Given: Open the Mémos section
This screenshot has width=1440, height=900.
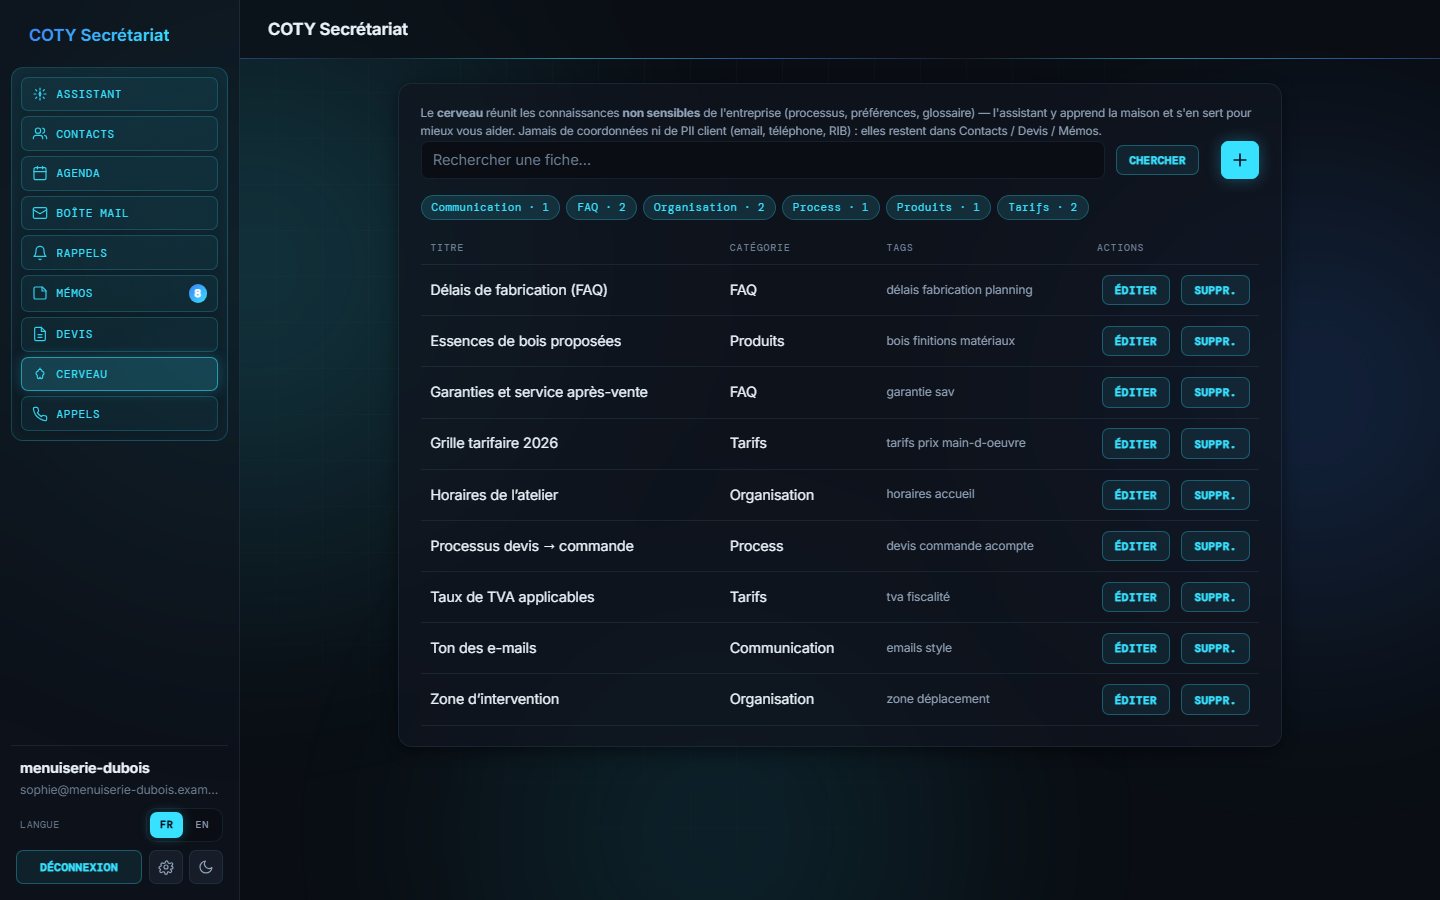Looking at the screenshot, I should 119,293.
